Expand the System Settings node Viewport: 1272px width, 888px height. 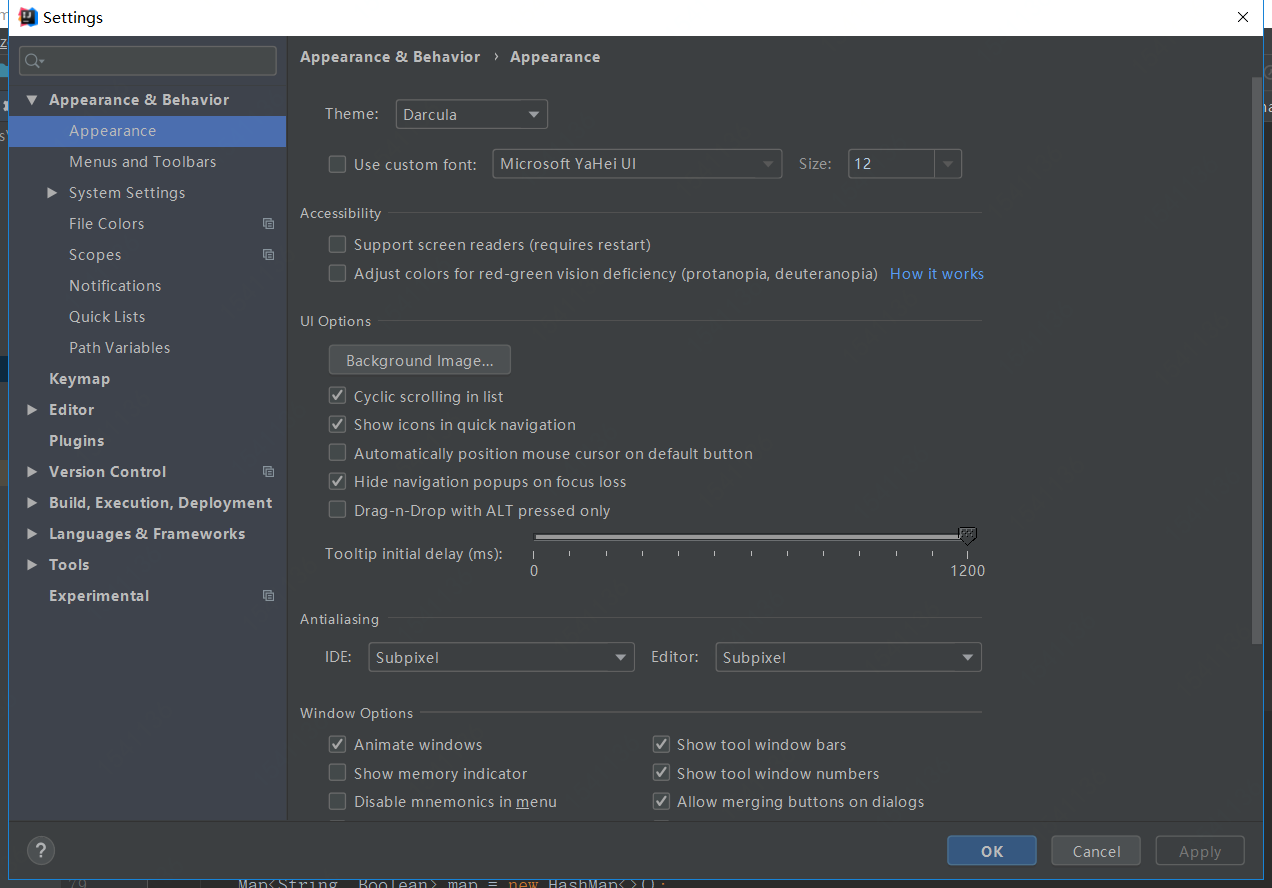tap(52, 193)
